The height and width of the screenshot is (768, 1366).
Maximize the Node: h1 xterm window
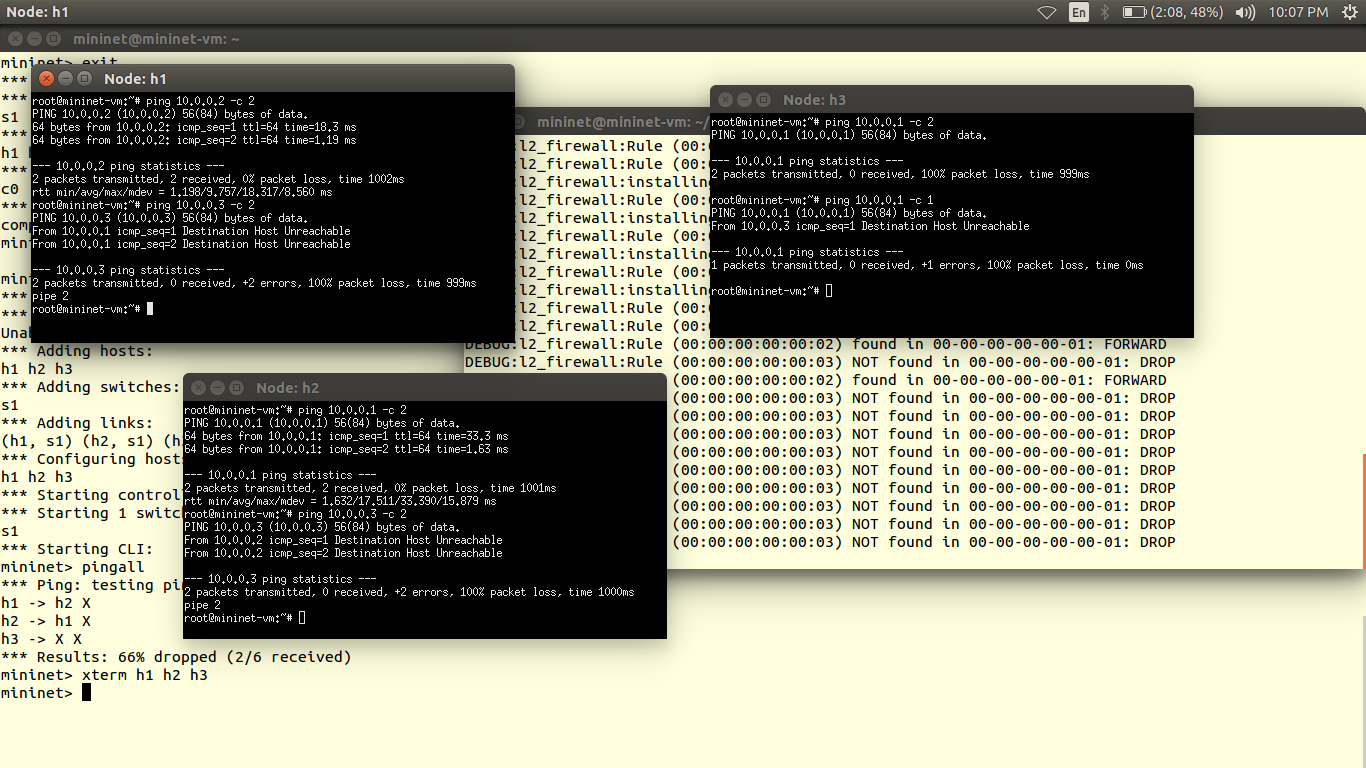[x=85, y=78]
